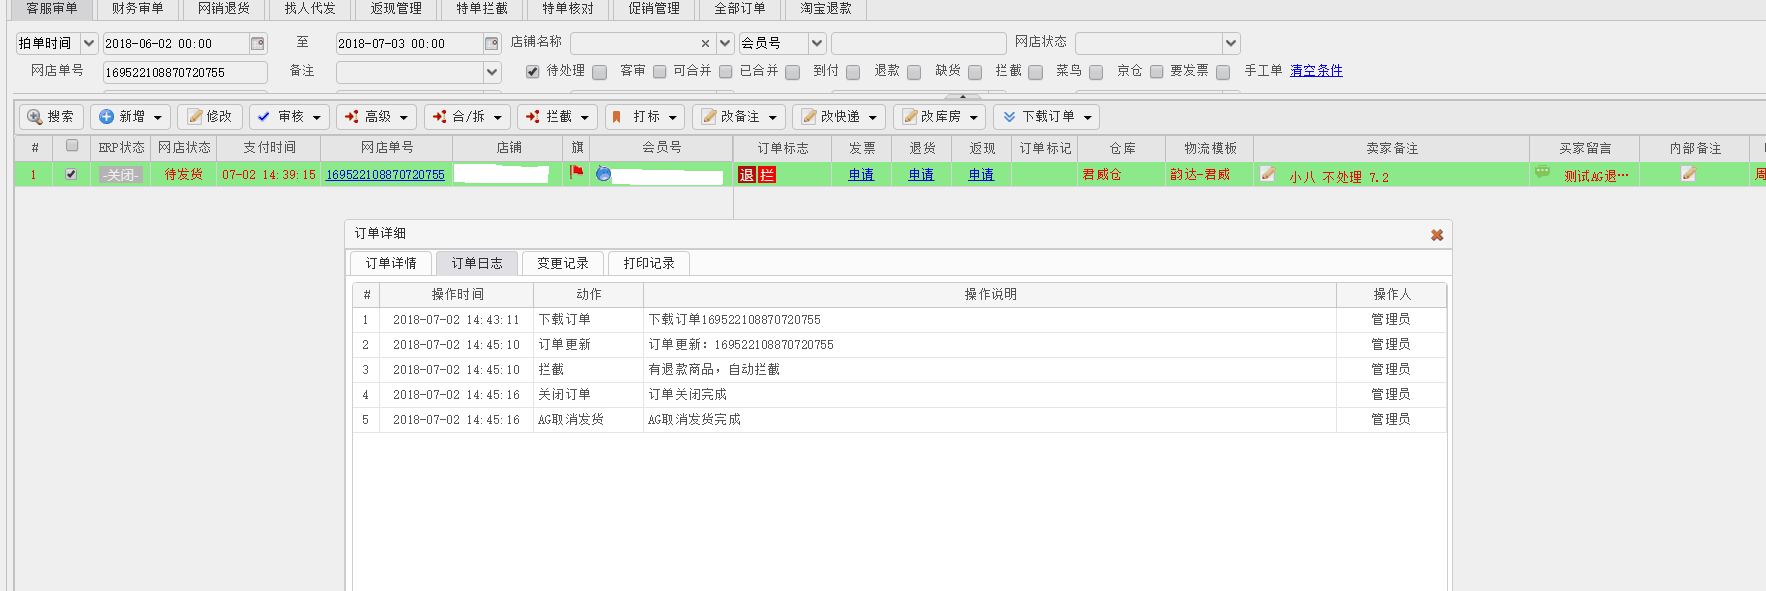This screenshot has width=1766, height=591.
Task: Click the seller note pencil icon
Action: 1267,174
